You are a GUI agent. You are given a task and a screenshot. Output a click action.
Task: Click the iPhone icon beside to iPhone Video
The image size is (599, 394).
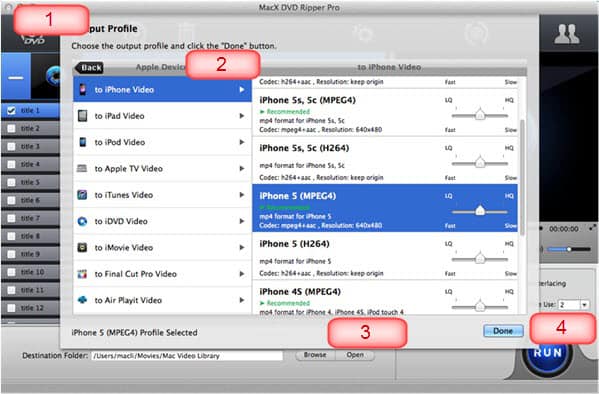(82, 89)
